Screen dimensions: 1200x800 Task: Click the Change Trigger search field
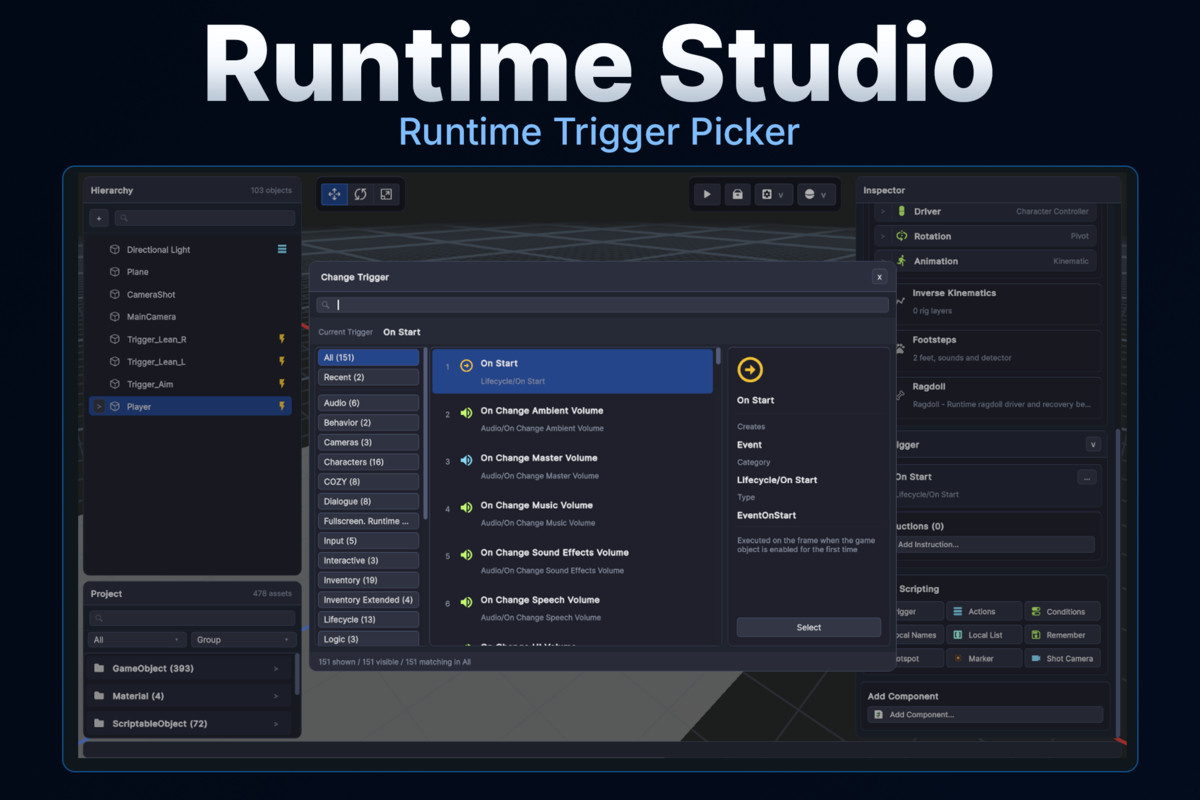(603, 305)
